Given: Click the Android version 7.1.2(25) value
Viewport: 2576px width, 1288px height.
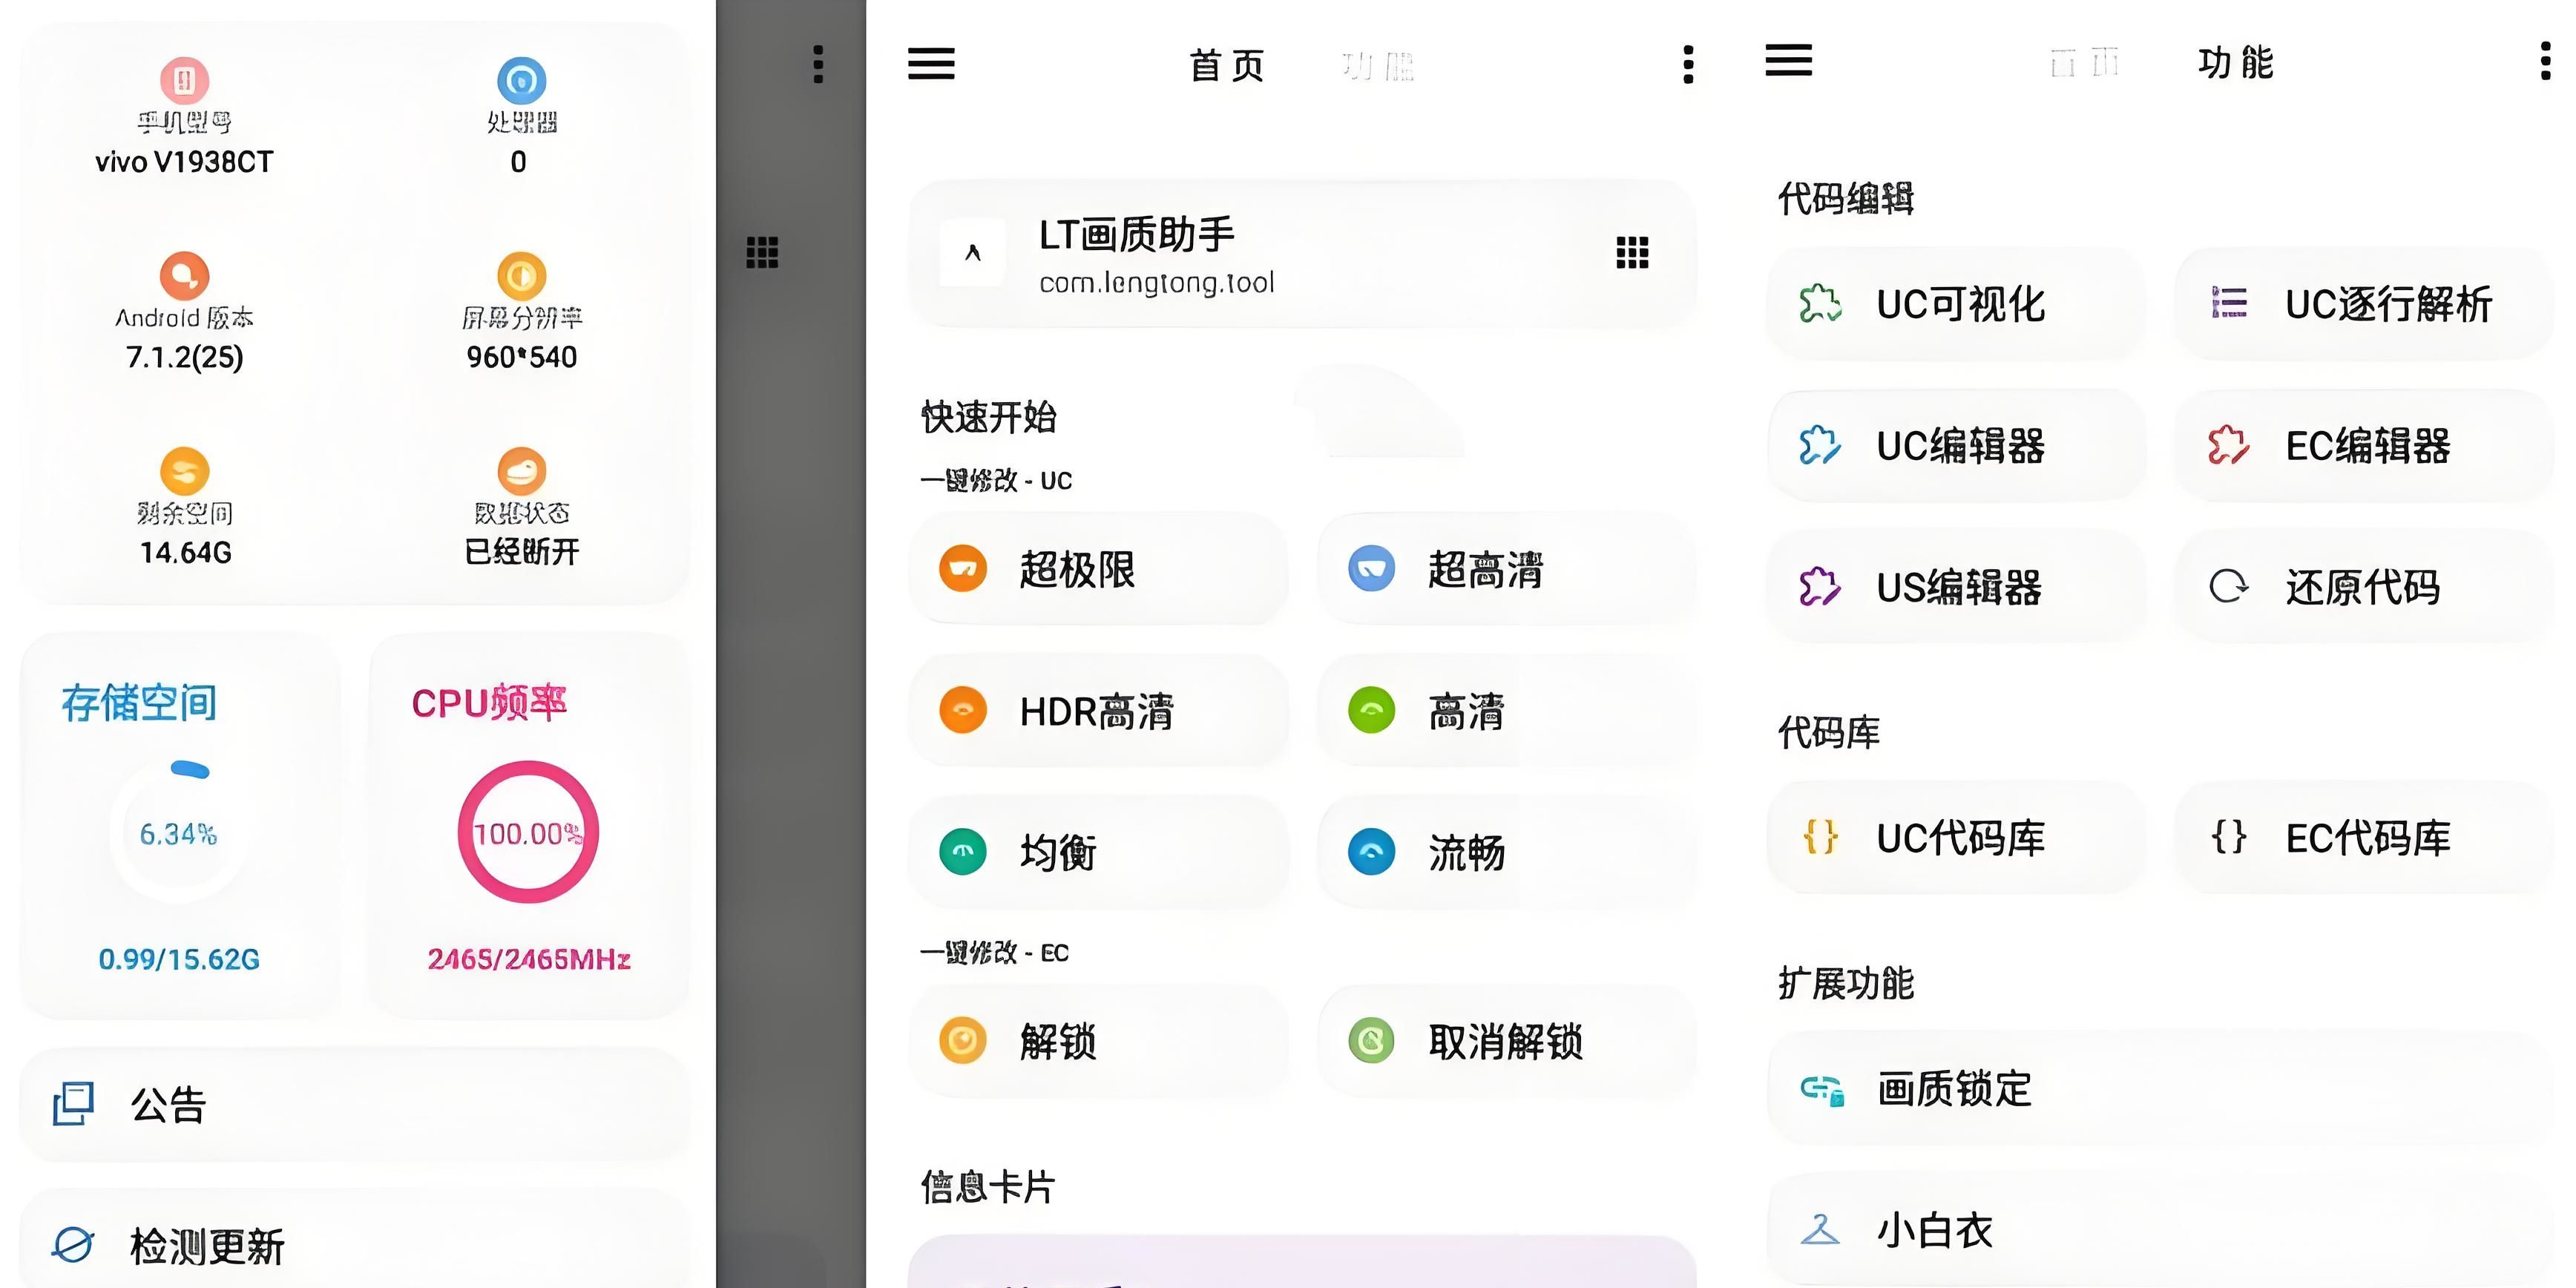Looking at the screenshot, I should (184, 357).
